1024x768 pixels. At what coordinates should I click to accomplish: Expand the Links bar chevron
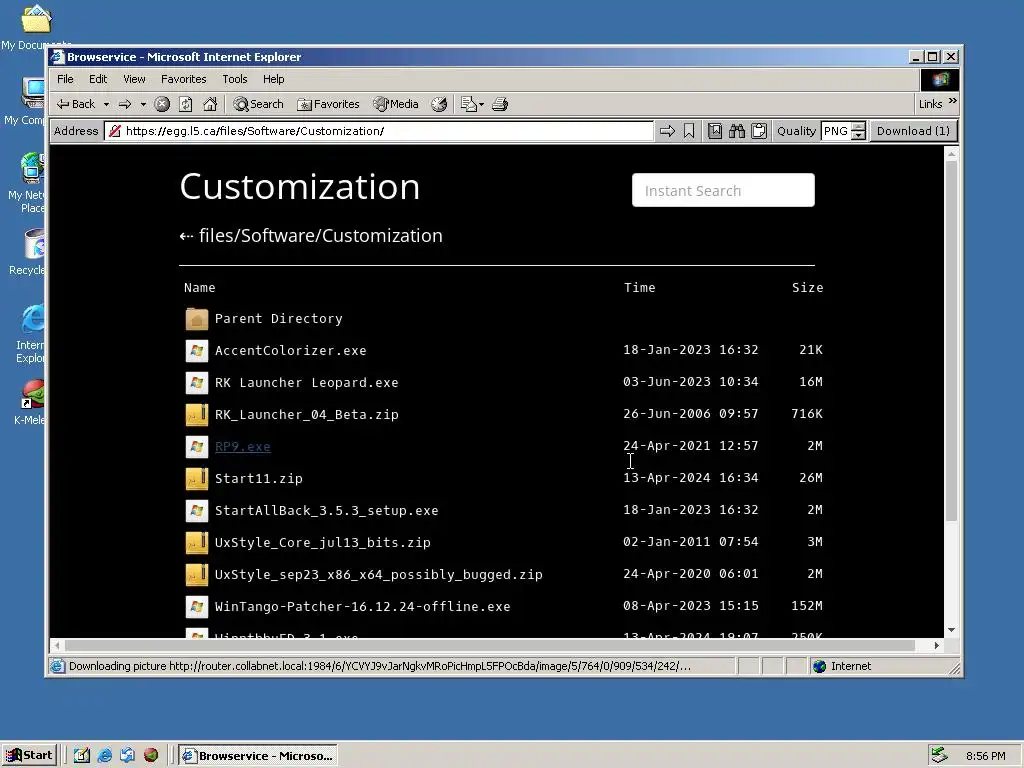click(953, 101)
